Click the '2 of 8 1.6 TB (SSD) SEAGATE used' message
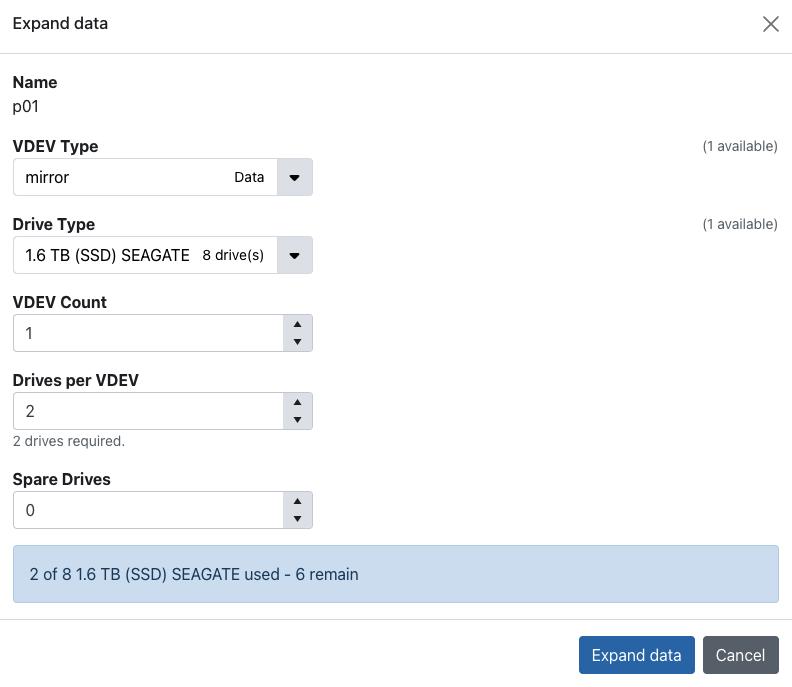This screenshot has height=687, width=792. pos(395,574)
